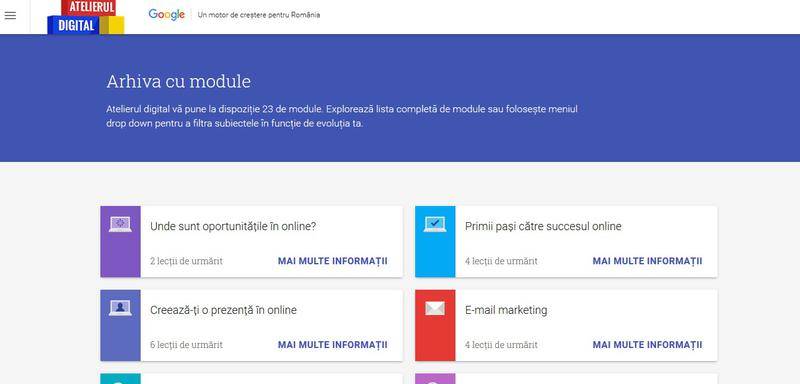Open the 'E-mail marketing' module title

[x=506, y=310]
